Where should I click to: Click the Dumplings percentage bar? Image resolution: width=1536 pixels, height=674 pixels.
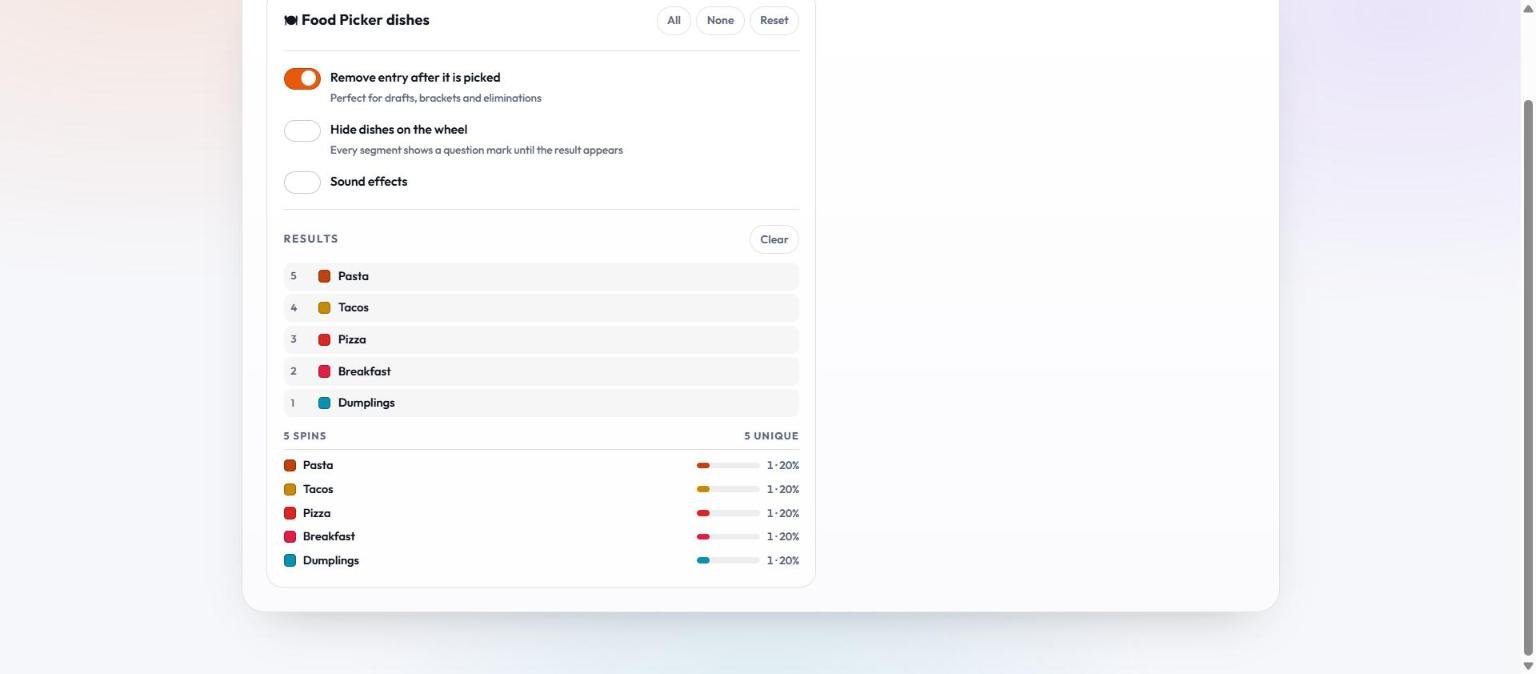pyautogui.click(x=728, y=561)
